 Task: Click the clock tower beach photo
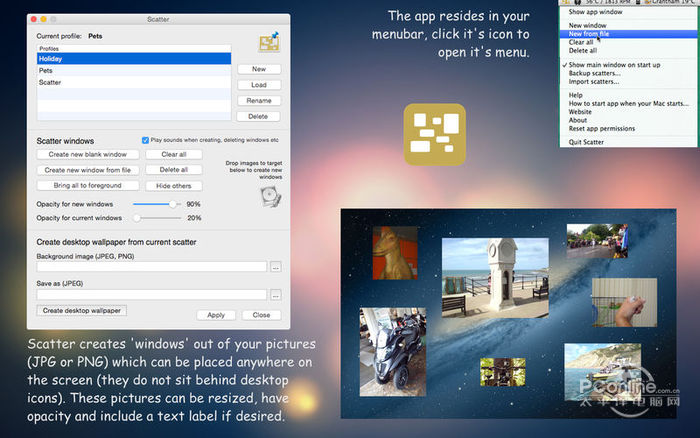point(495,278)
